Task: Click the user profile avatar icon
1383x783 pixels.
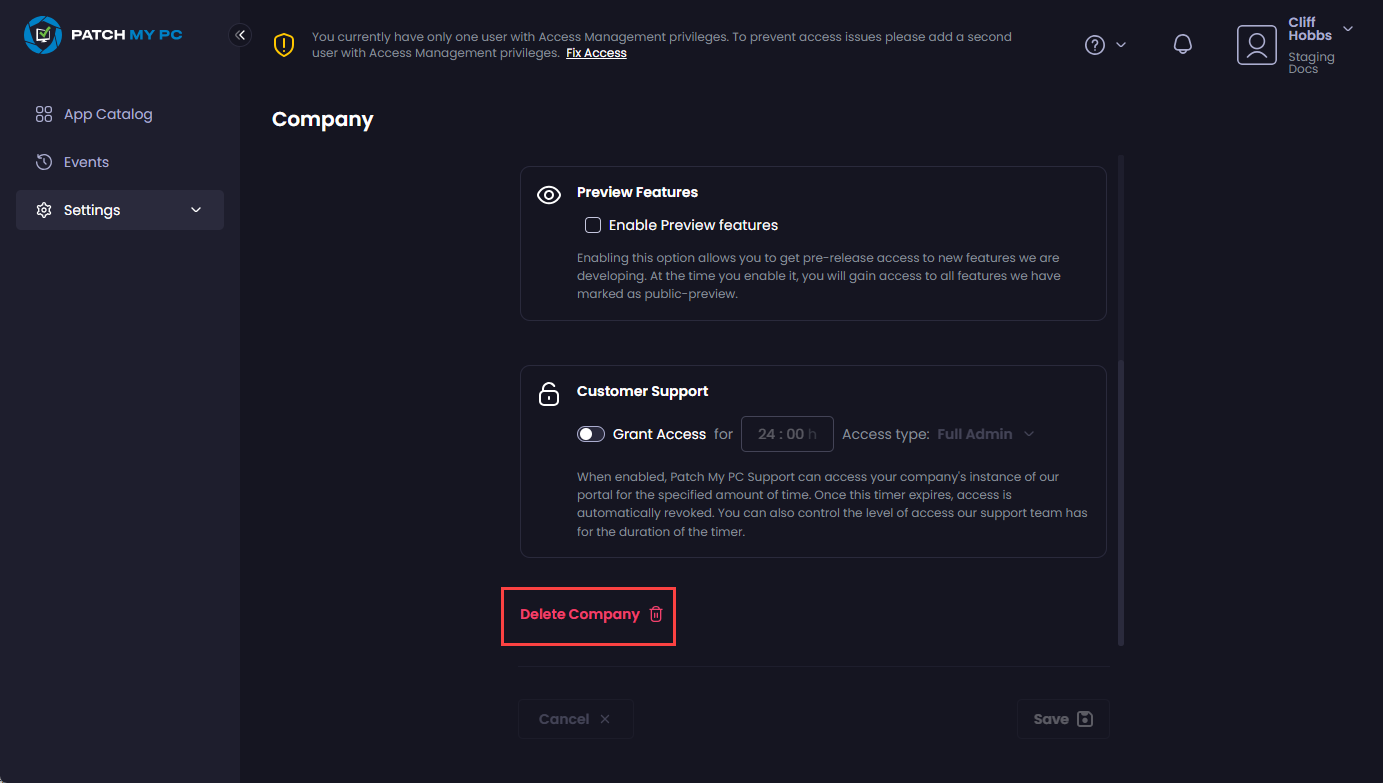Action: coord(1257,45)
